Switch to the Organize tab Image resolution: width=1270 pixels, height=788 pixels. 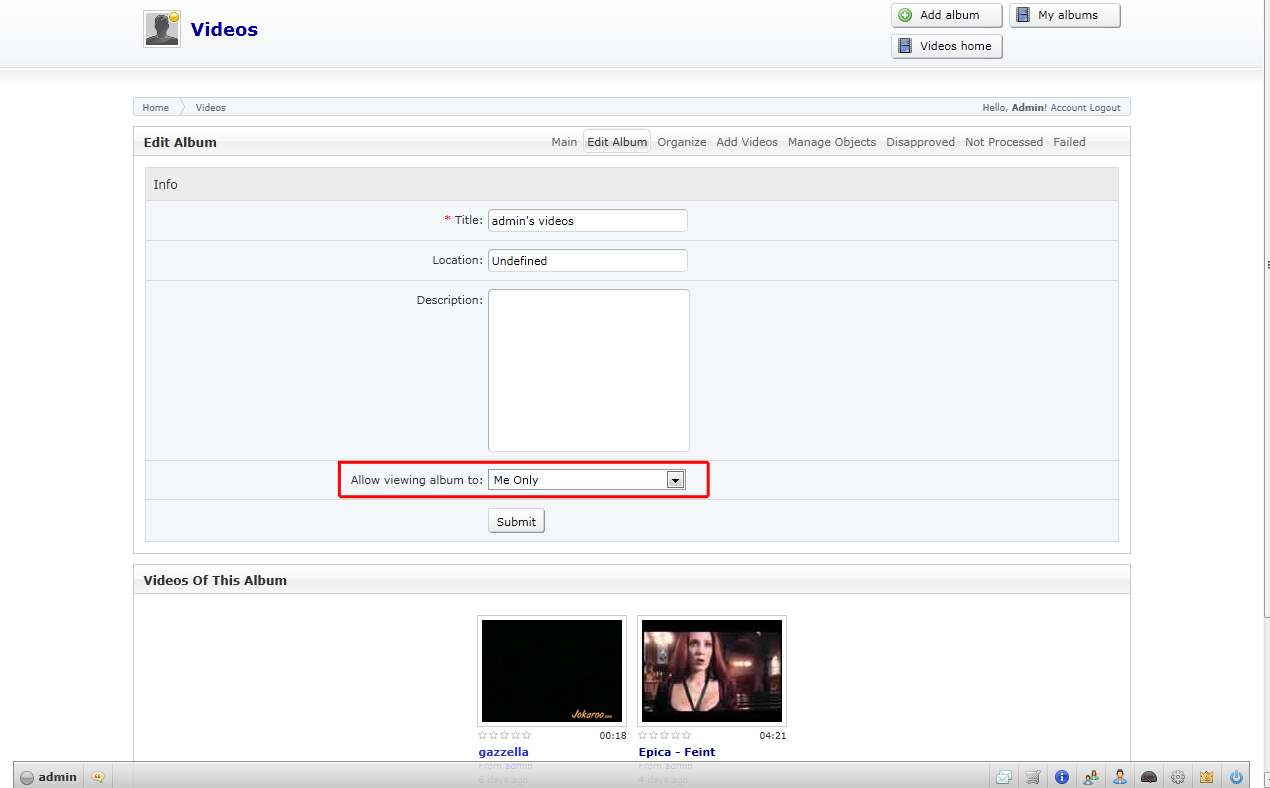coord(682,142)
